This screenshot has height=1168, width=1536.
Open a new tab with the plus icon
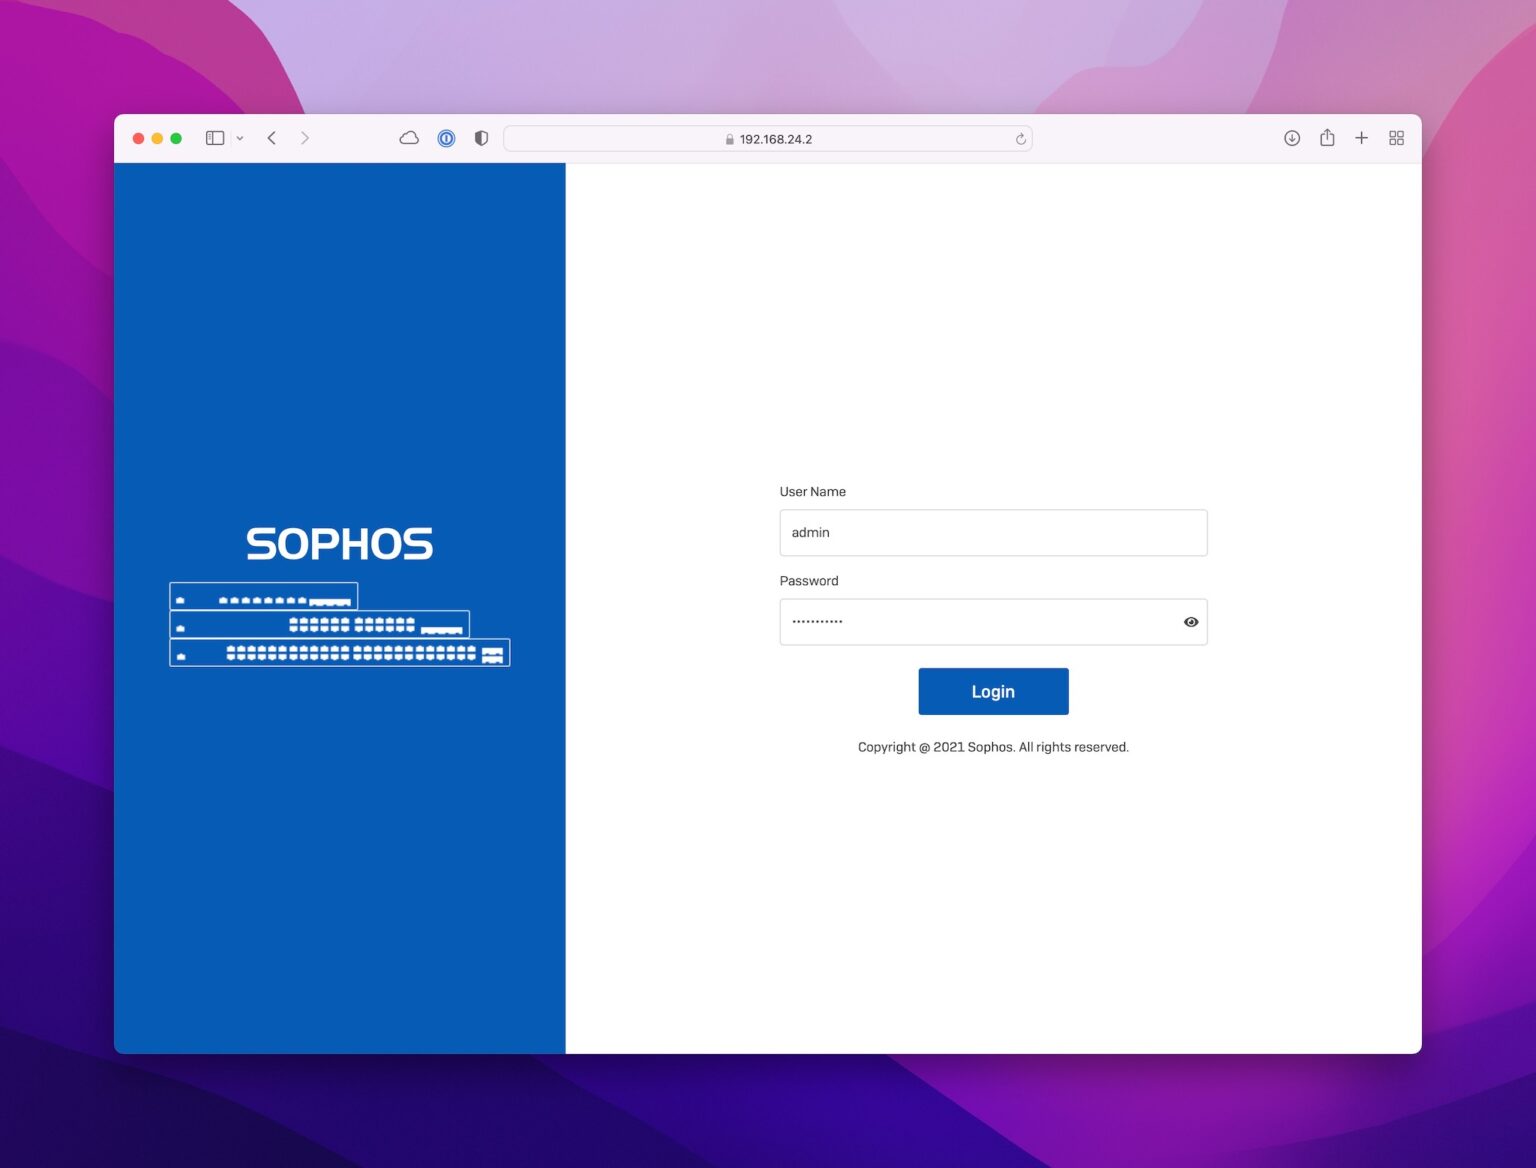point(1361,138)
